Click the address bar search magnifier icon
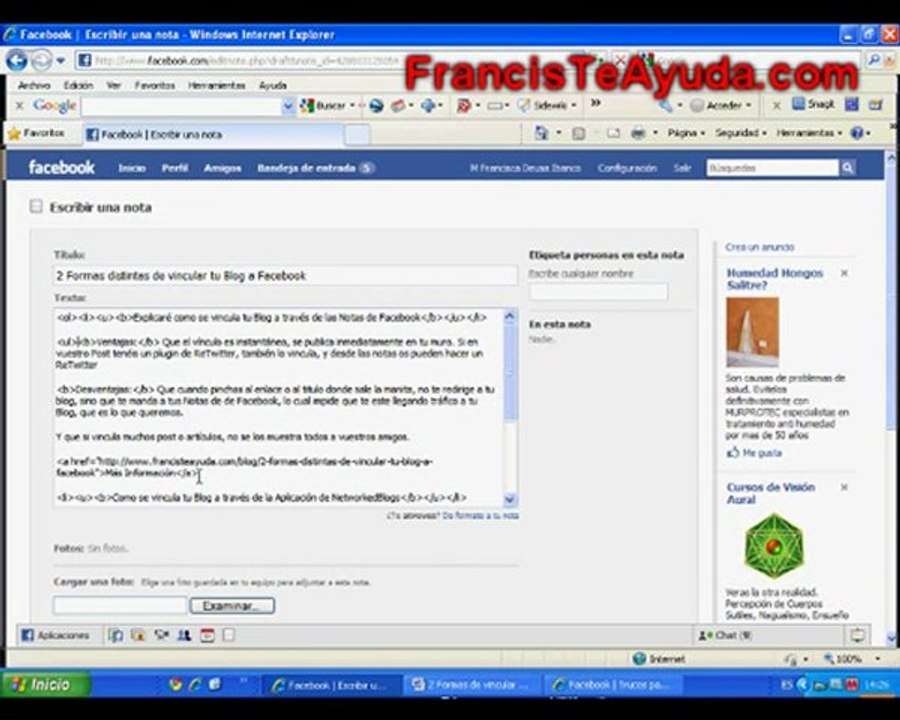Viewport: 900px width, 720px height. pos(874,59)
